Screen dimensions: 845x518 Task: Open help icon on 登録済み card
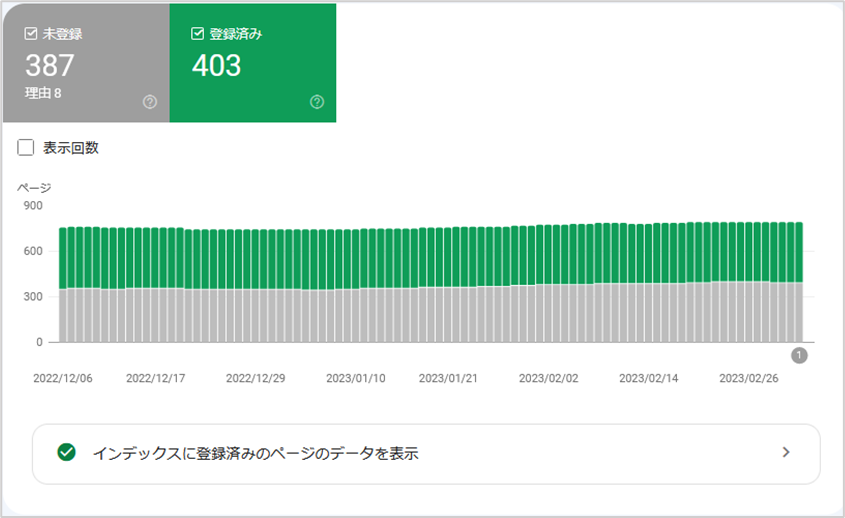click(317, 102)
